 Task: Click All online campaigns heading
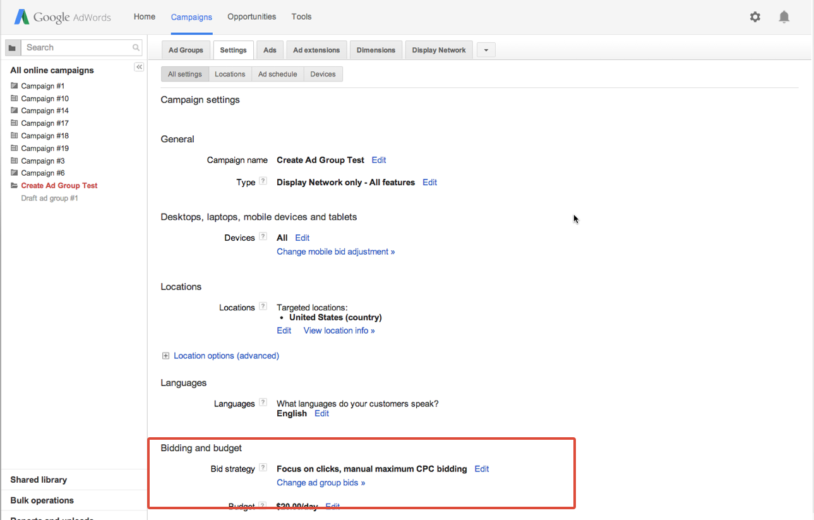click(52, 70)
